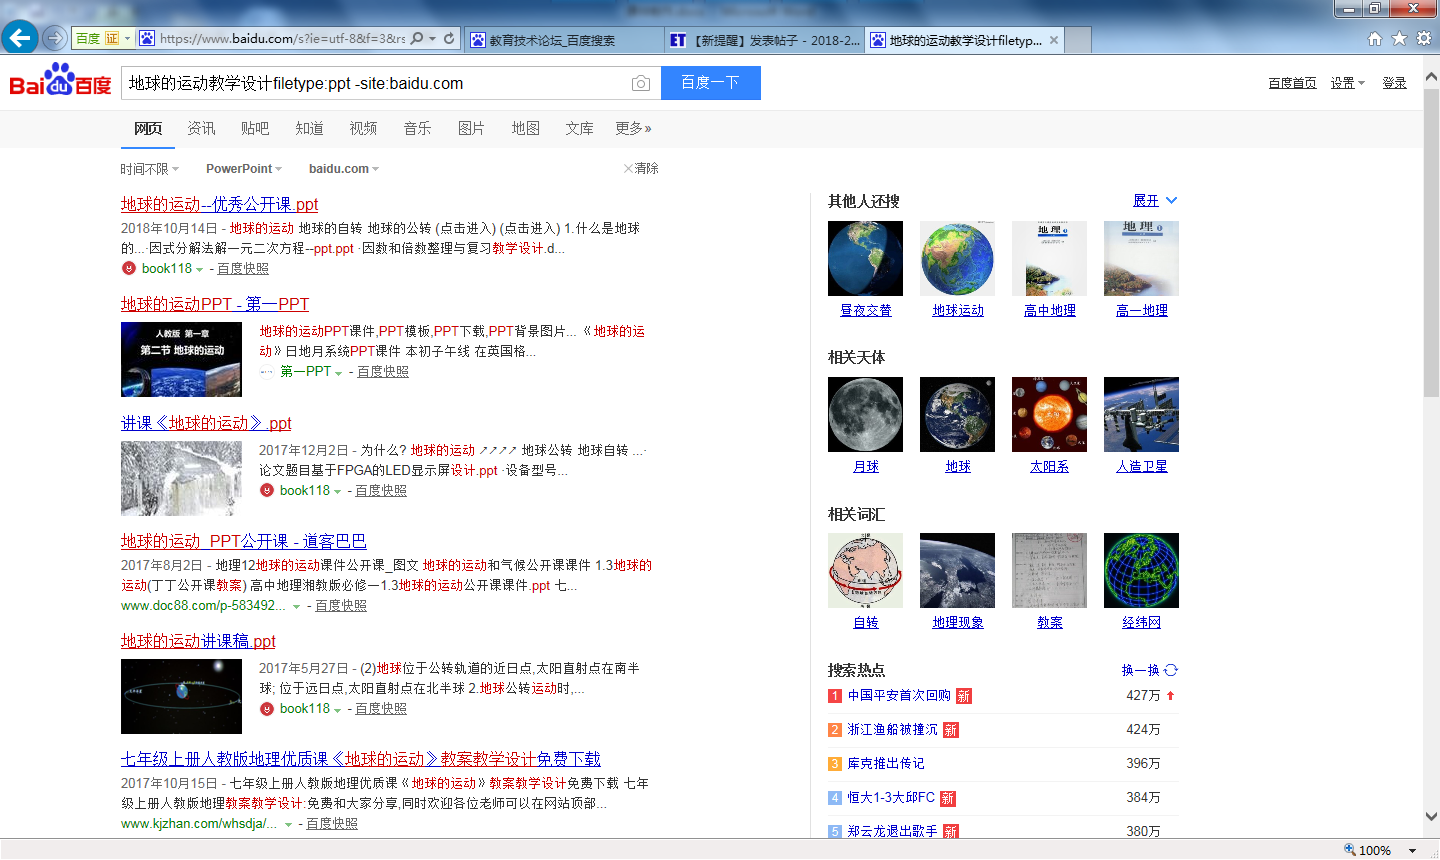The width and height of the screenshot is (1440, 860).
Task: Switch to 【新提醒】发表帖子 browser tab
Action: pos(765,40)
